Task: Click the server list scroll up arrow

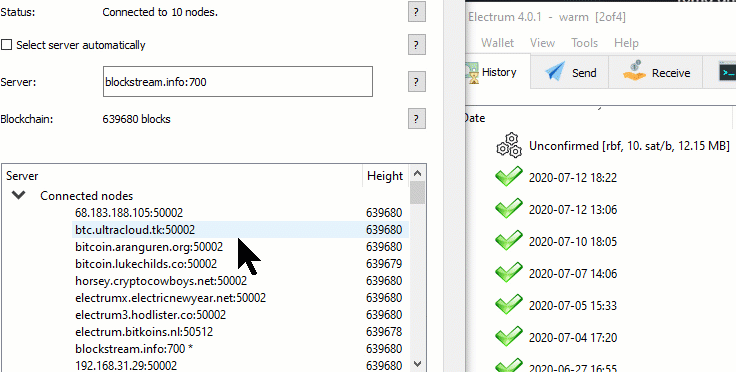Action: coord(417,173)
